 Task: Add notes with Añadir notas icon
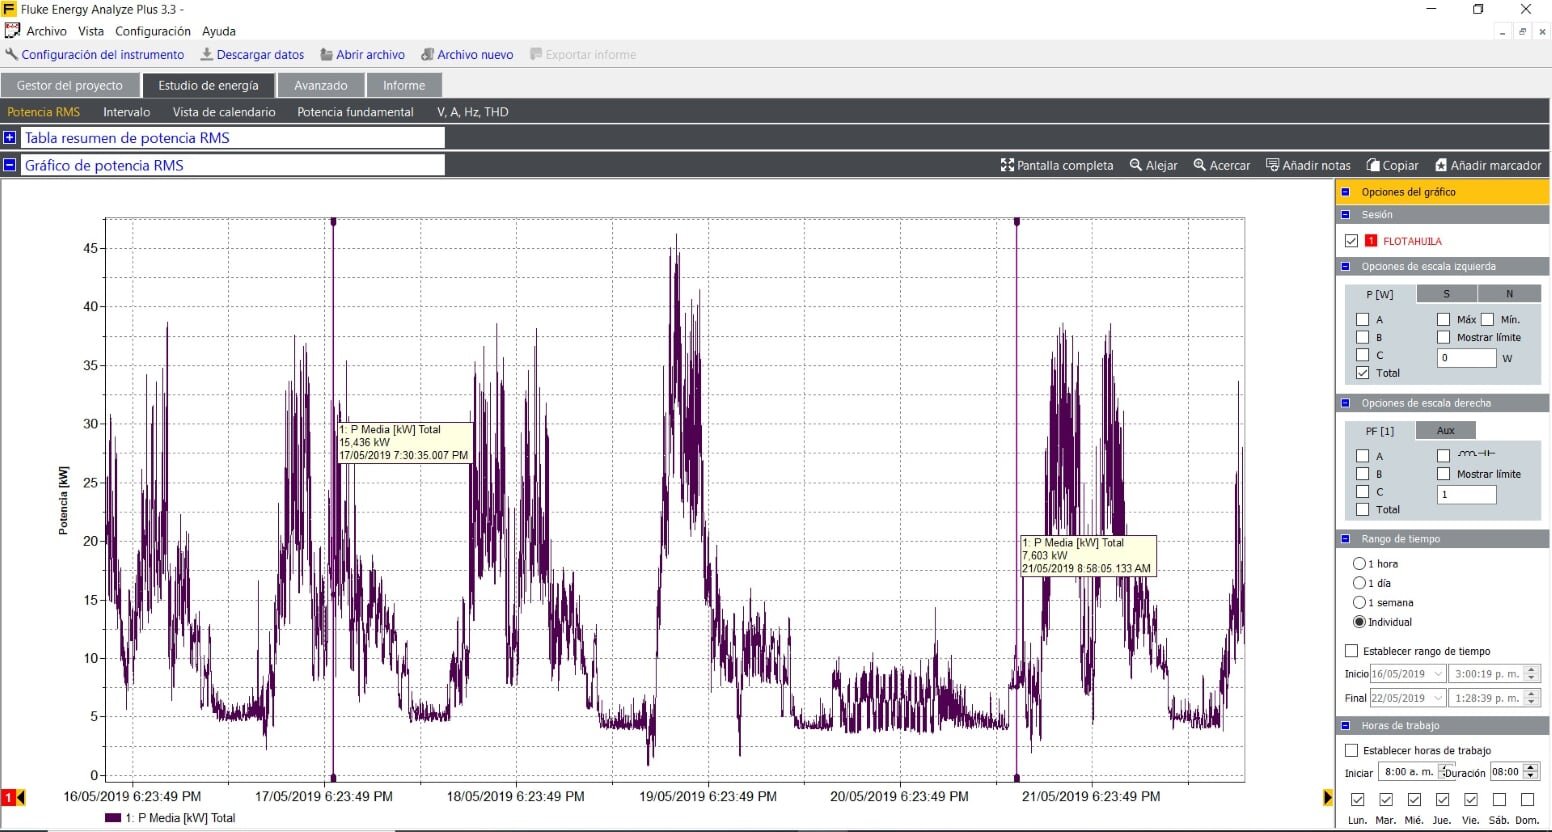[1272, 165]
